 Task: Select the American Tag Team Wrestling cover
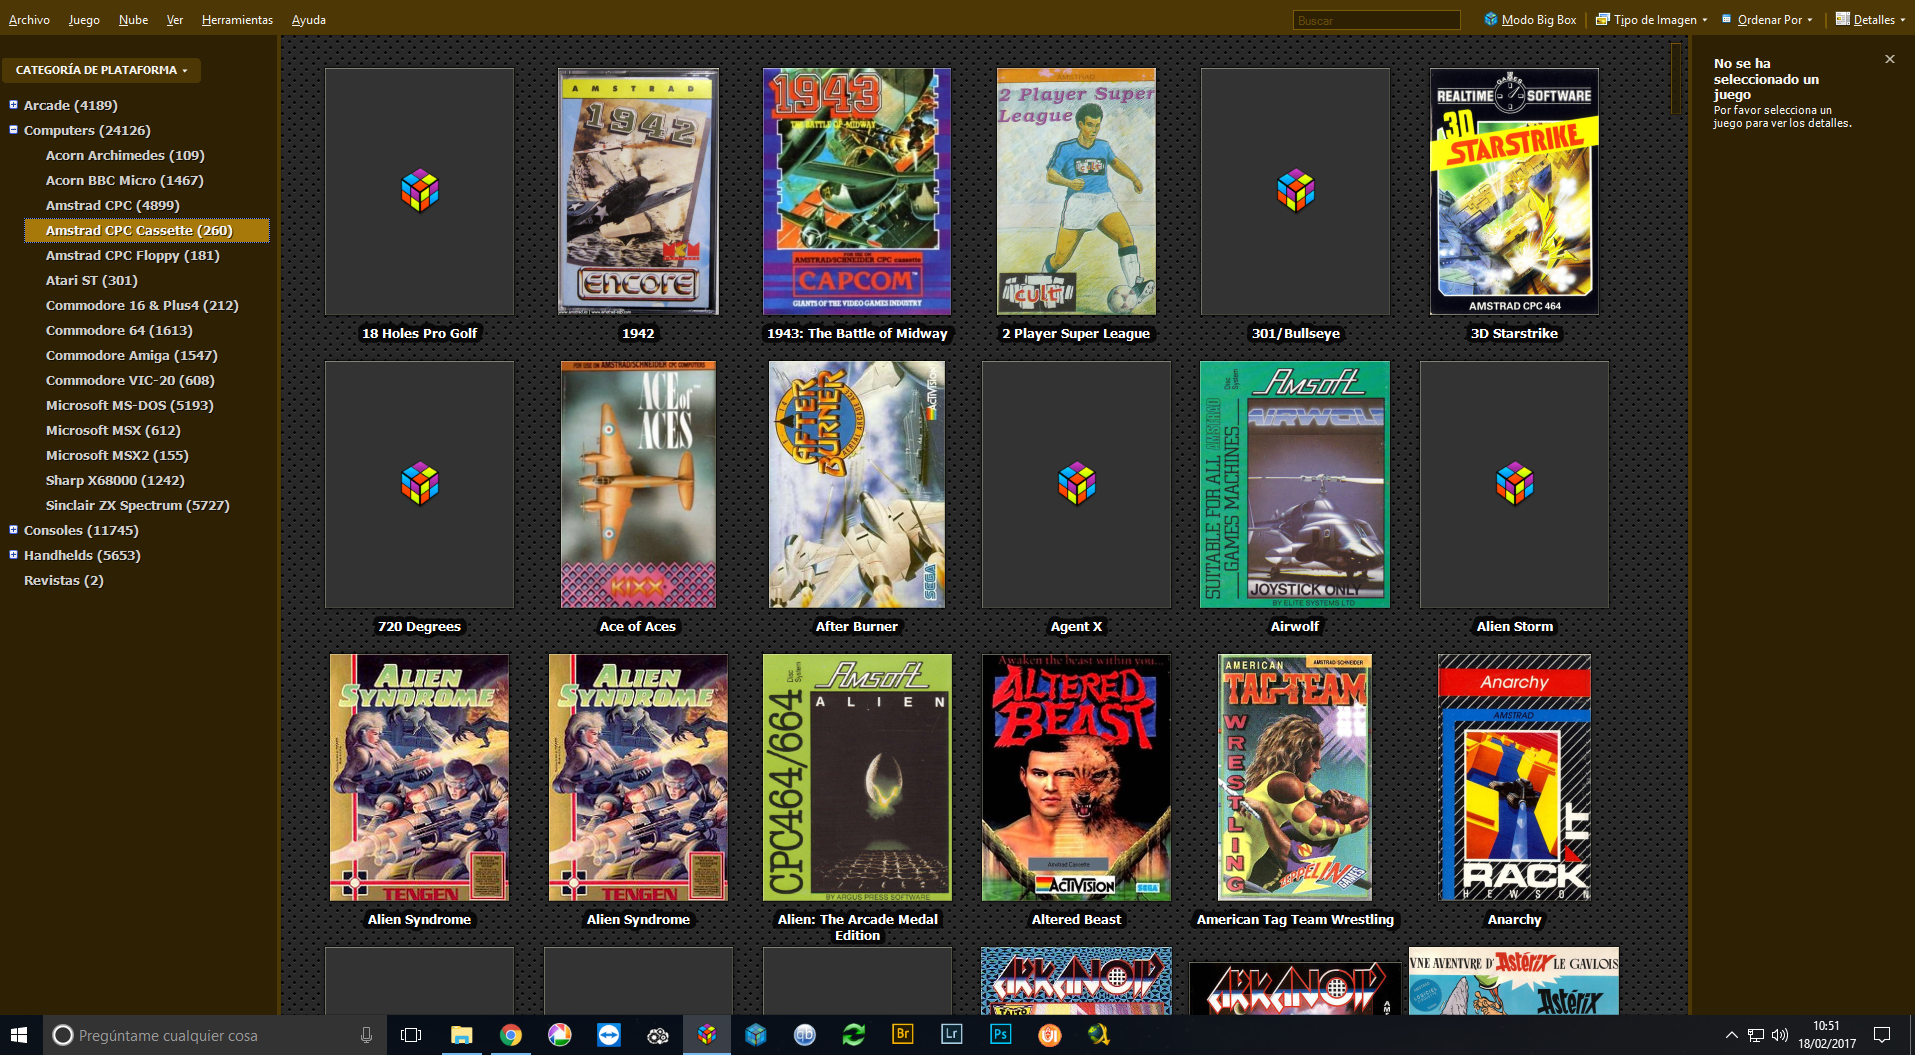tap(1295, 777)
